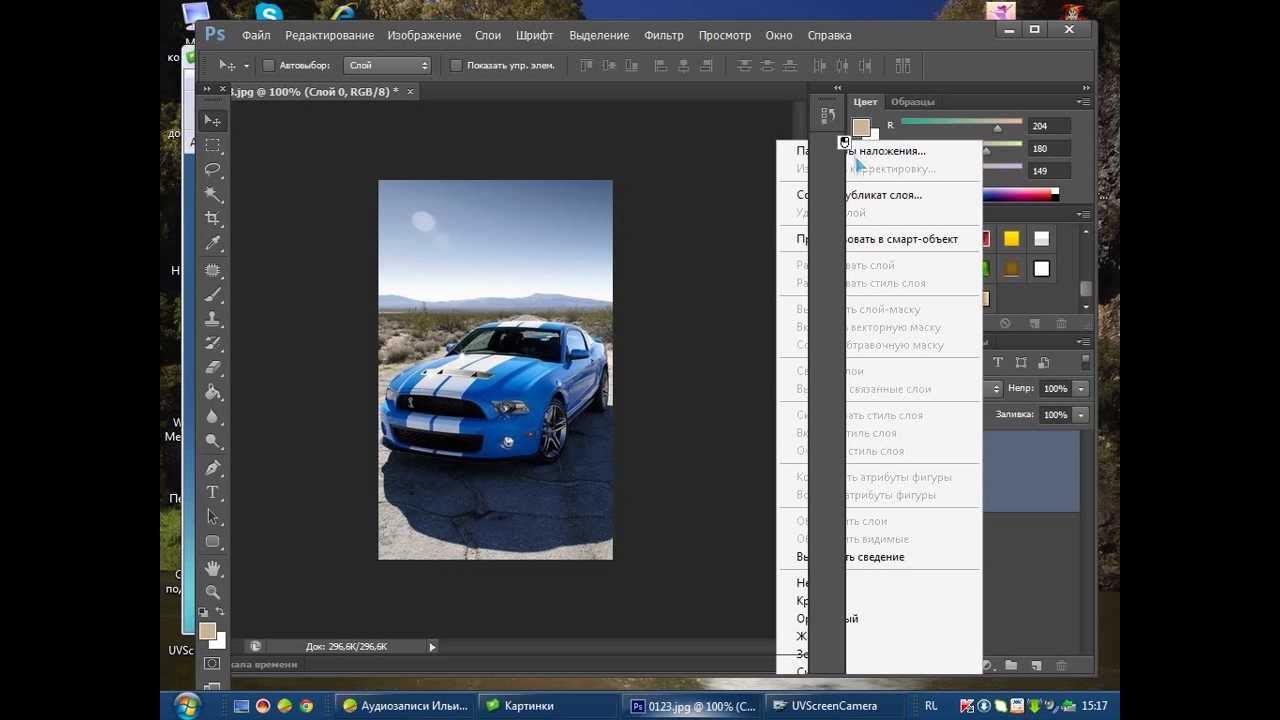Select the Lasso tool
The height and width of the screenshot is (720, 1280).
pyautogui.click(x=212, y=170)
